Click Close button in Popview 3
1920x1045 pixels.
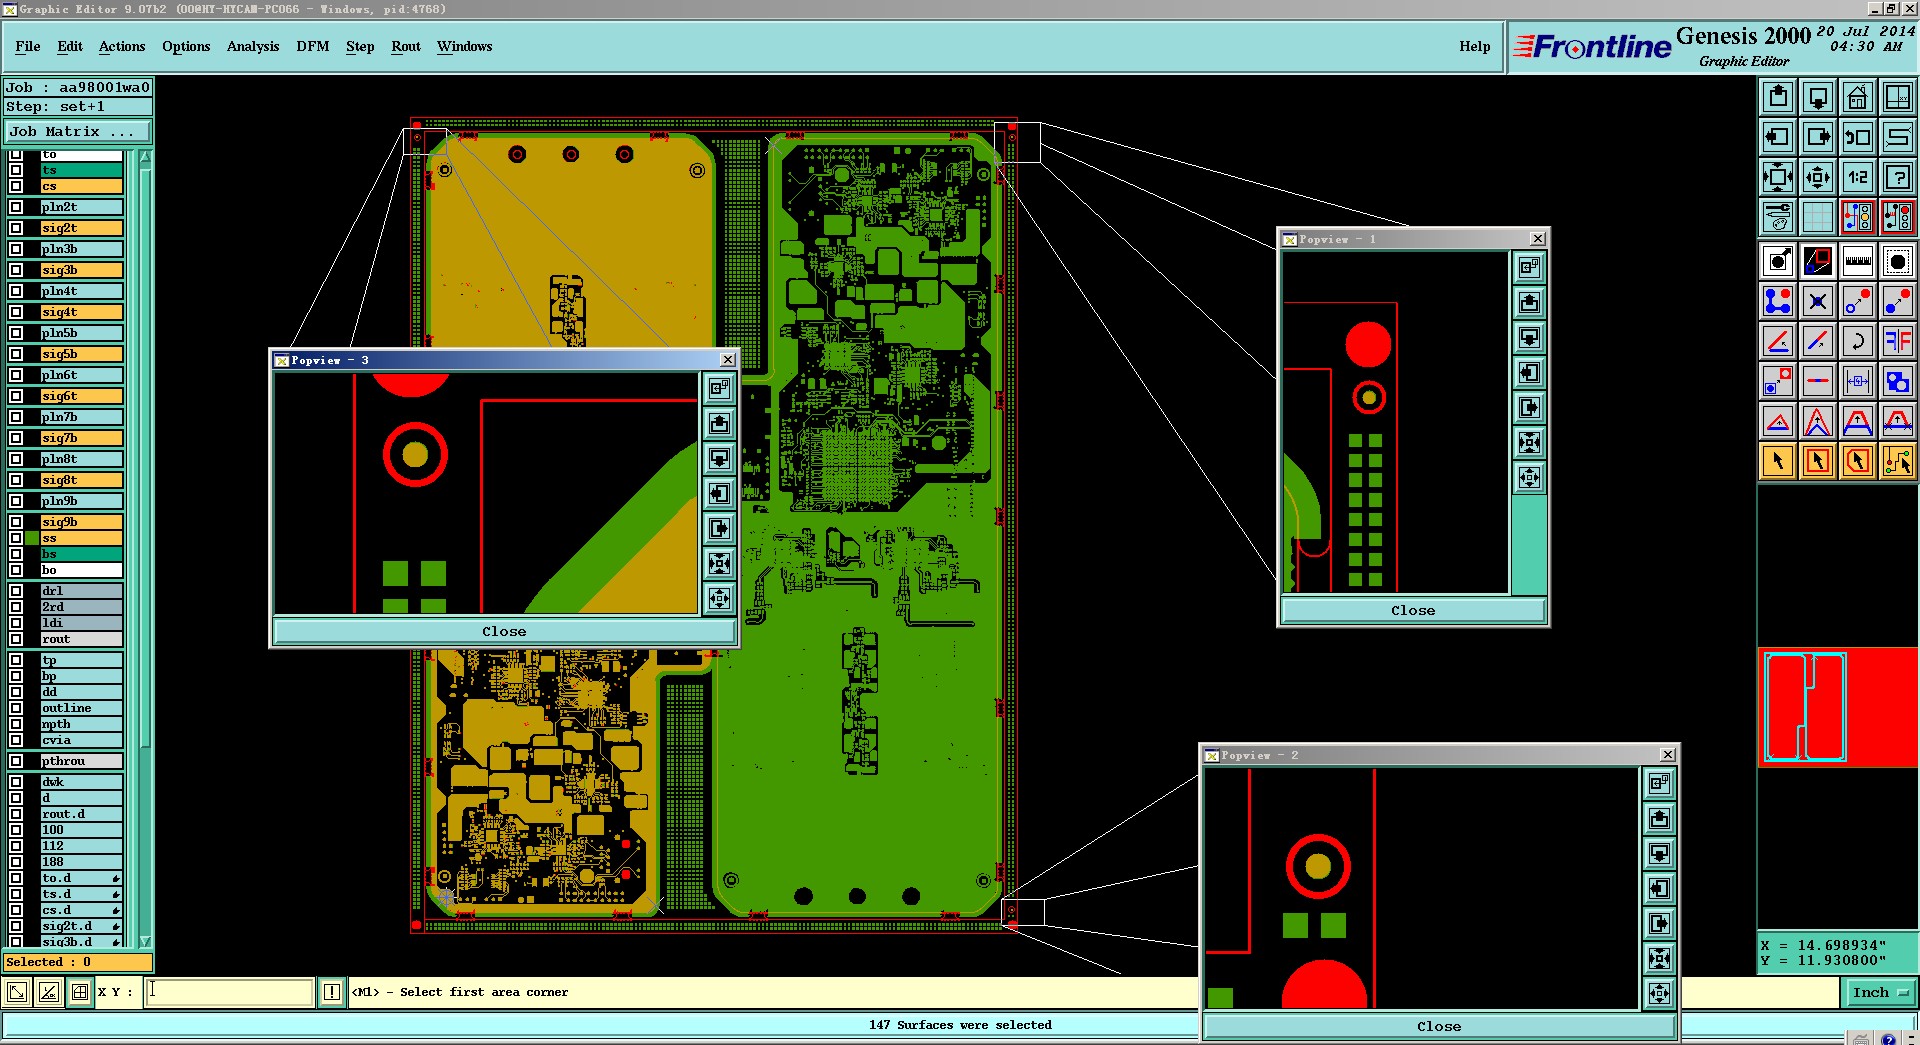pos(504,632)
